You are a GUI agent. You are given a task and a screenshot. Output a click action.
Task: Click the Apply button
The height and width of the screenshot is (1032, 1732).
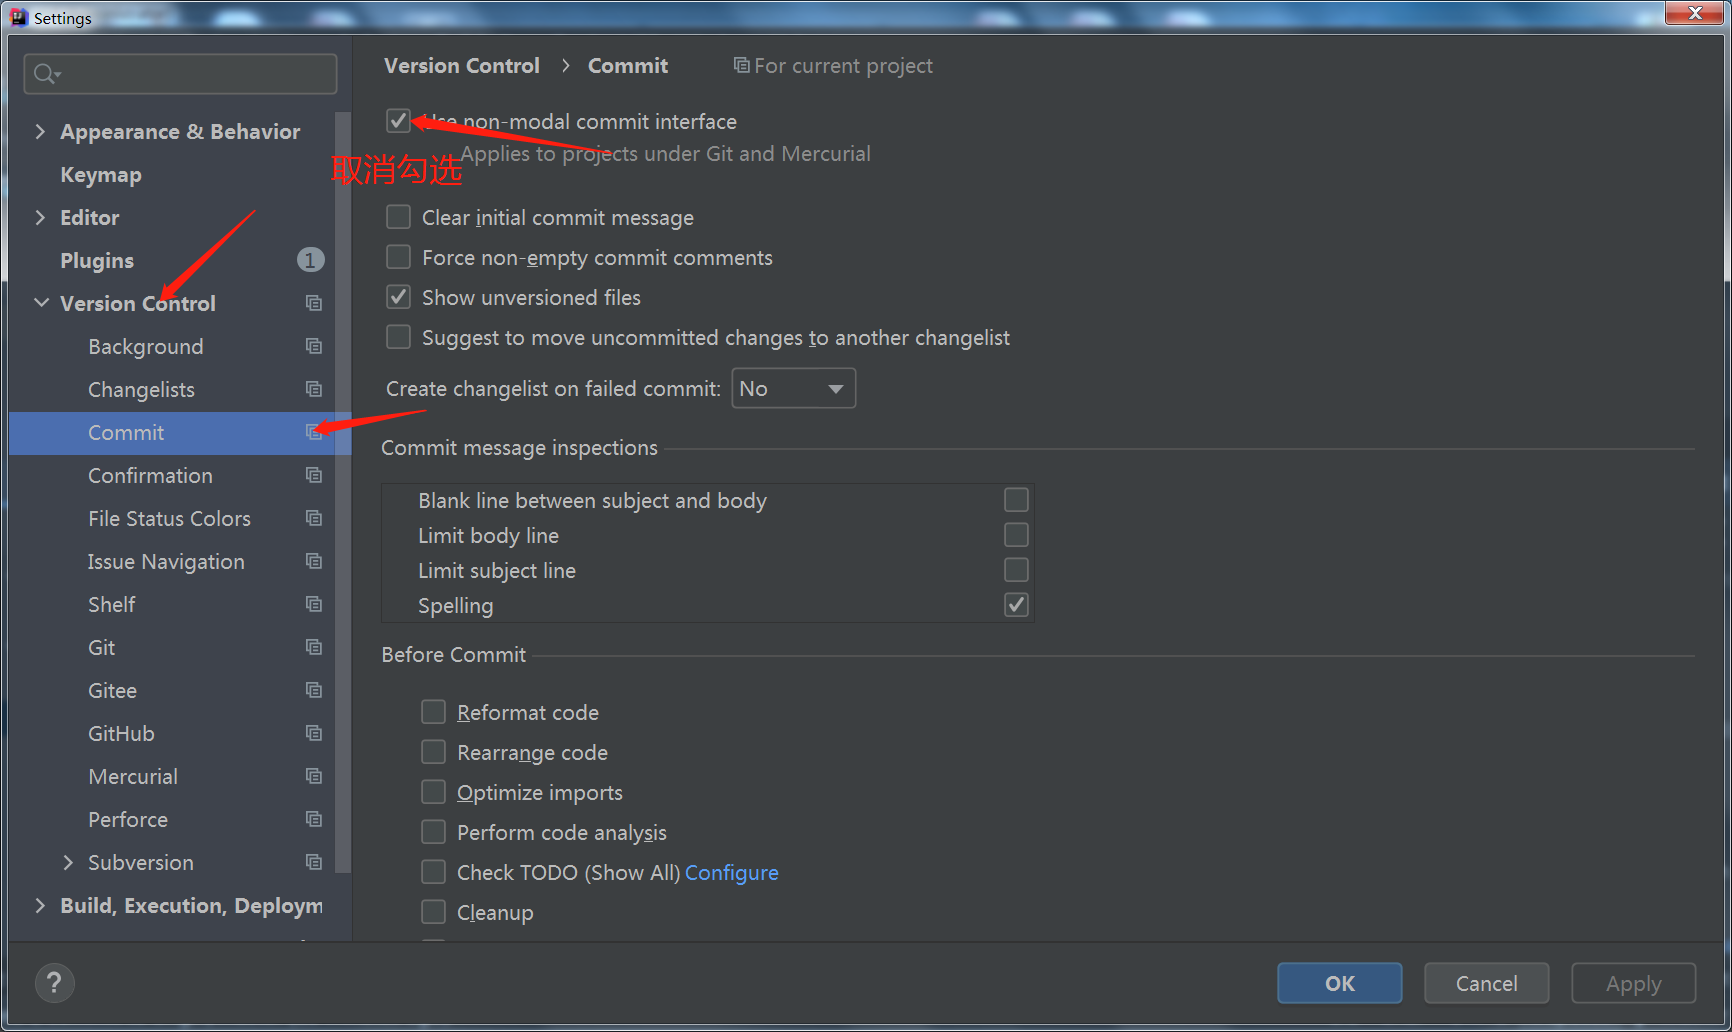pyautogui.click(x=1632, y=983)
